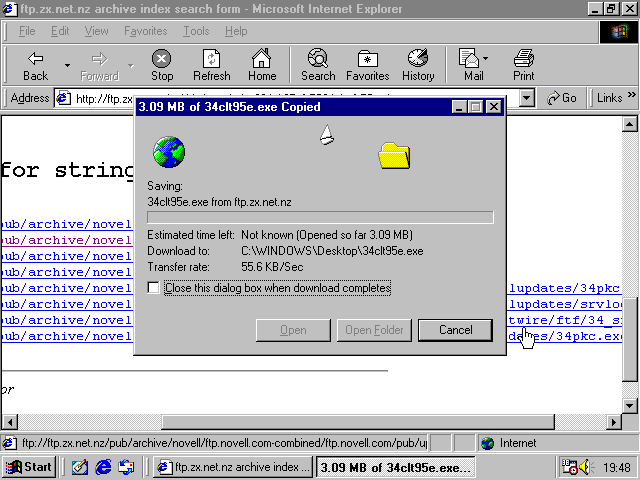Expand the Mail button dropdown arrow
640x480 pixels.
point(485,58)
